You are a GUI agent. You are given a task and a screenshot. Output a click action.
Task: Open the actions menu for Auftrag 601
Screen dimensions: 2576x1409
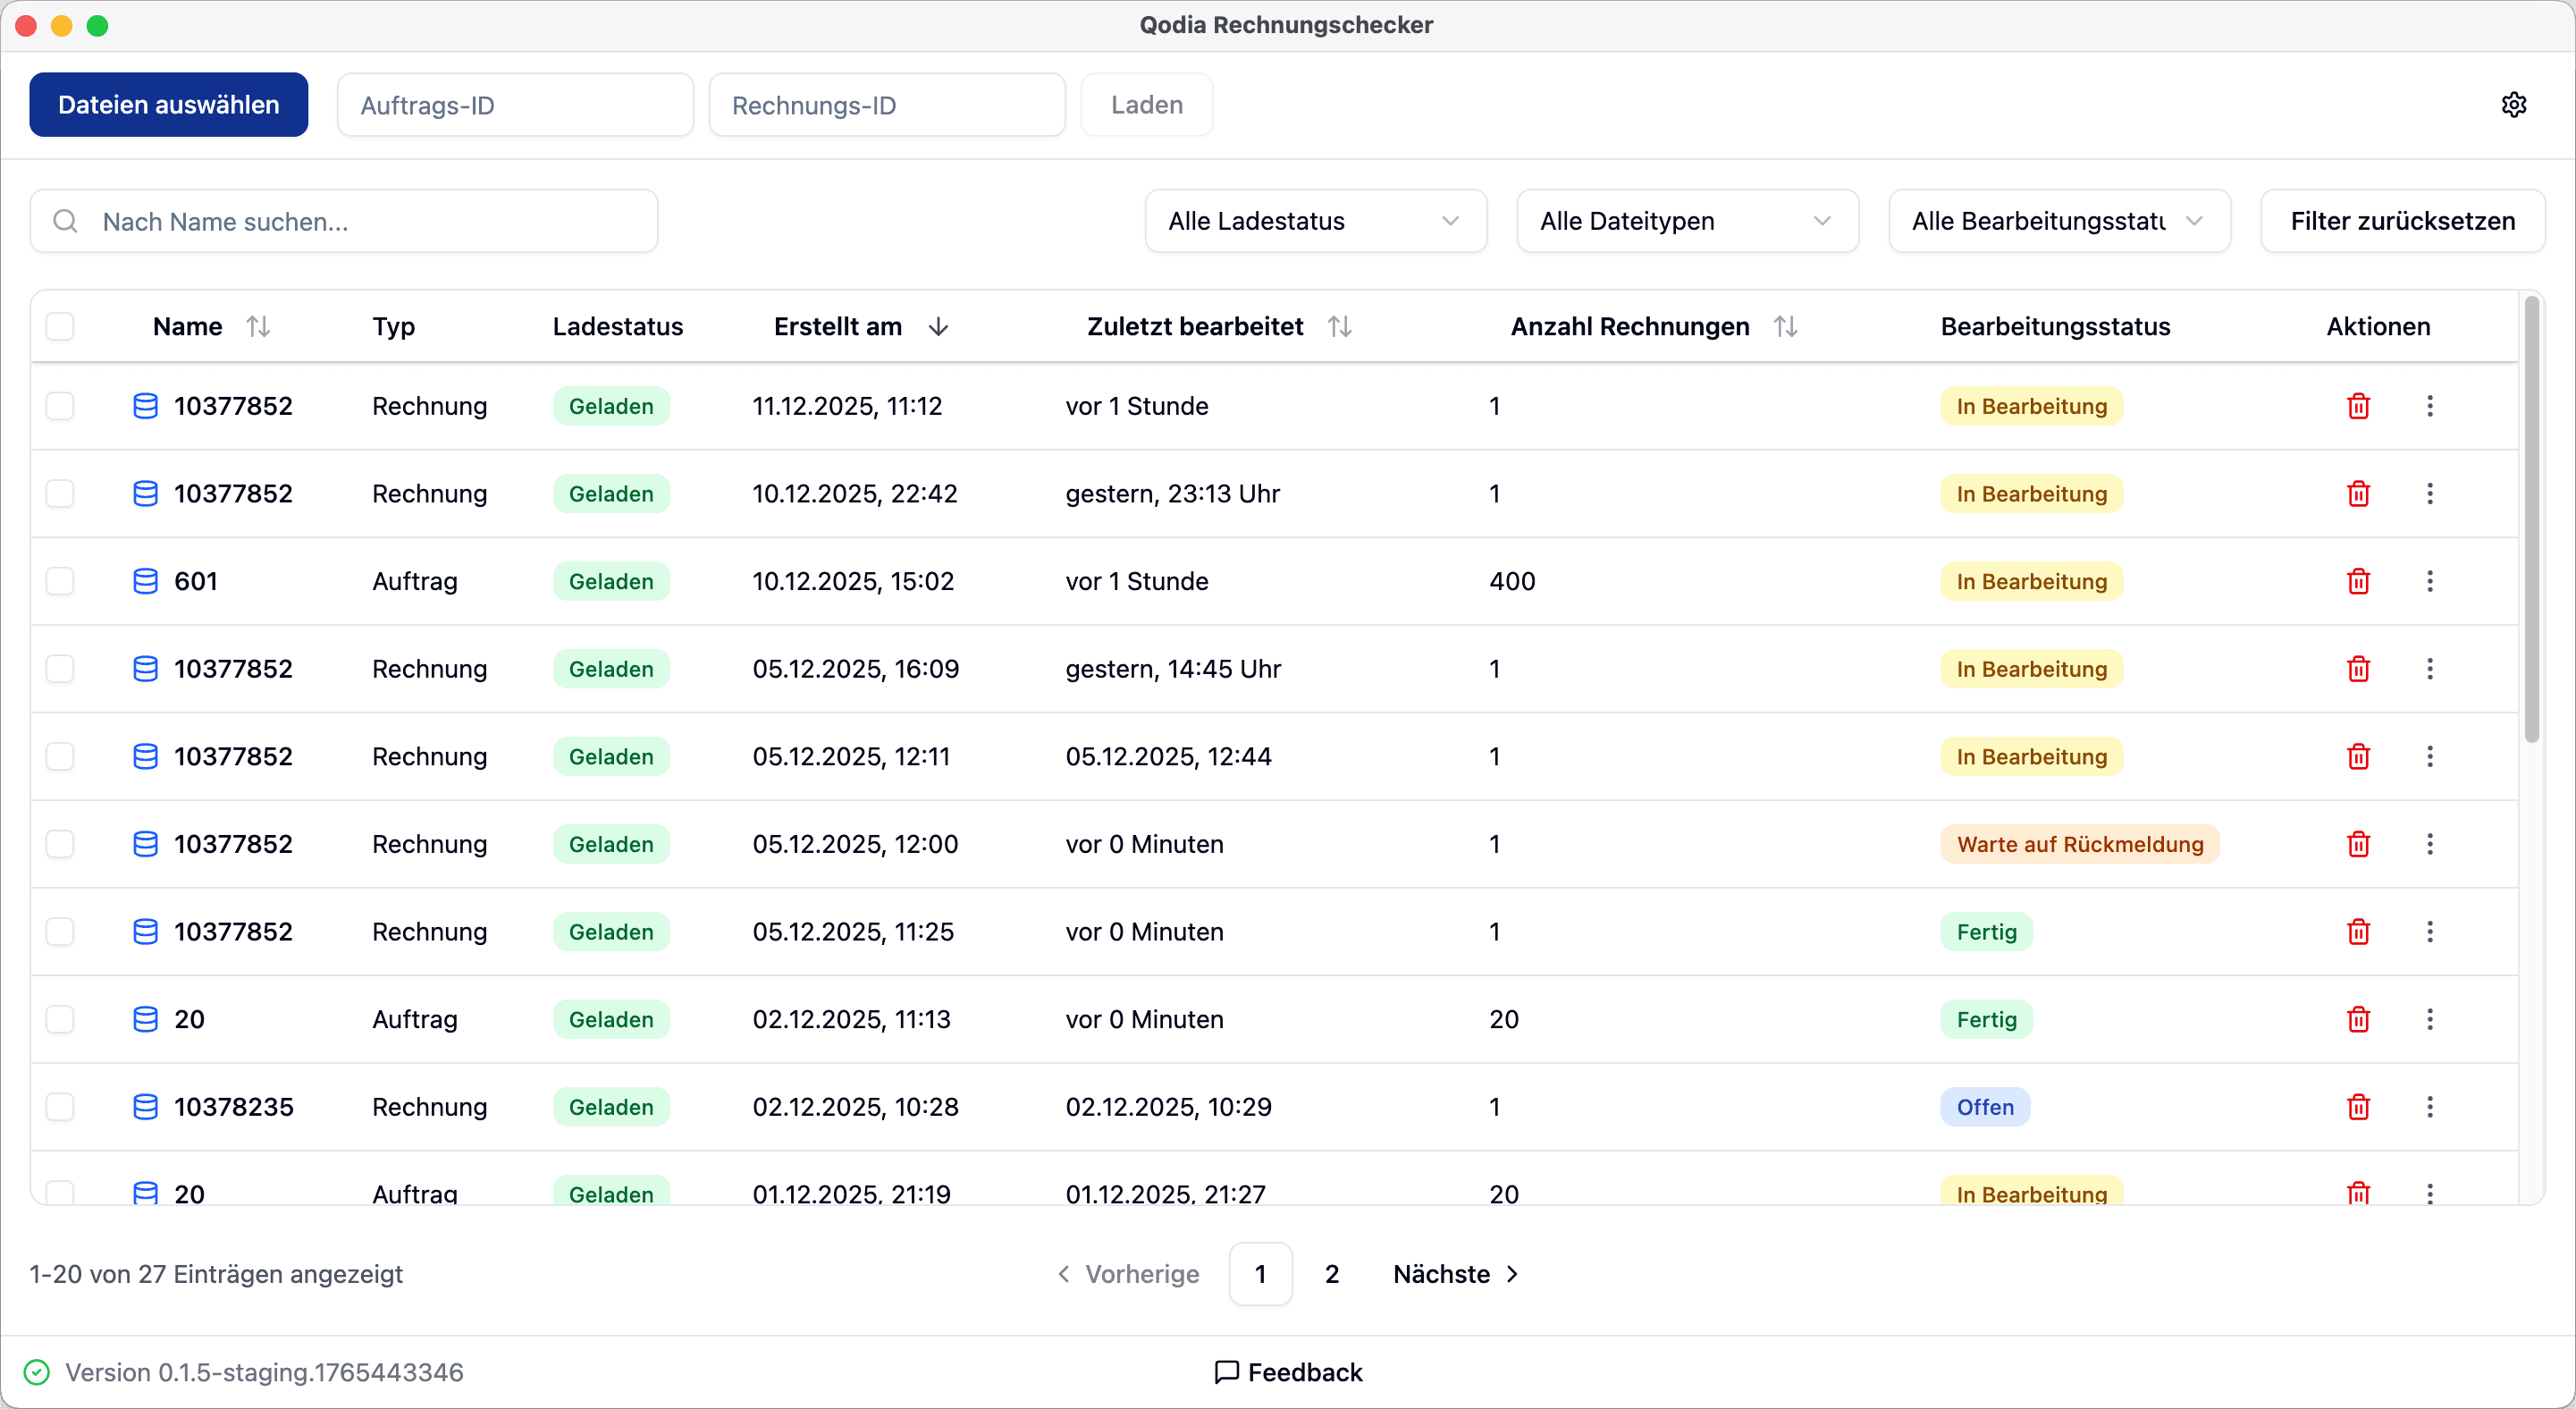coord(2431,581)
